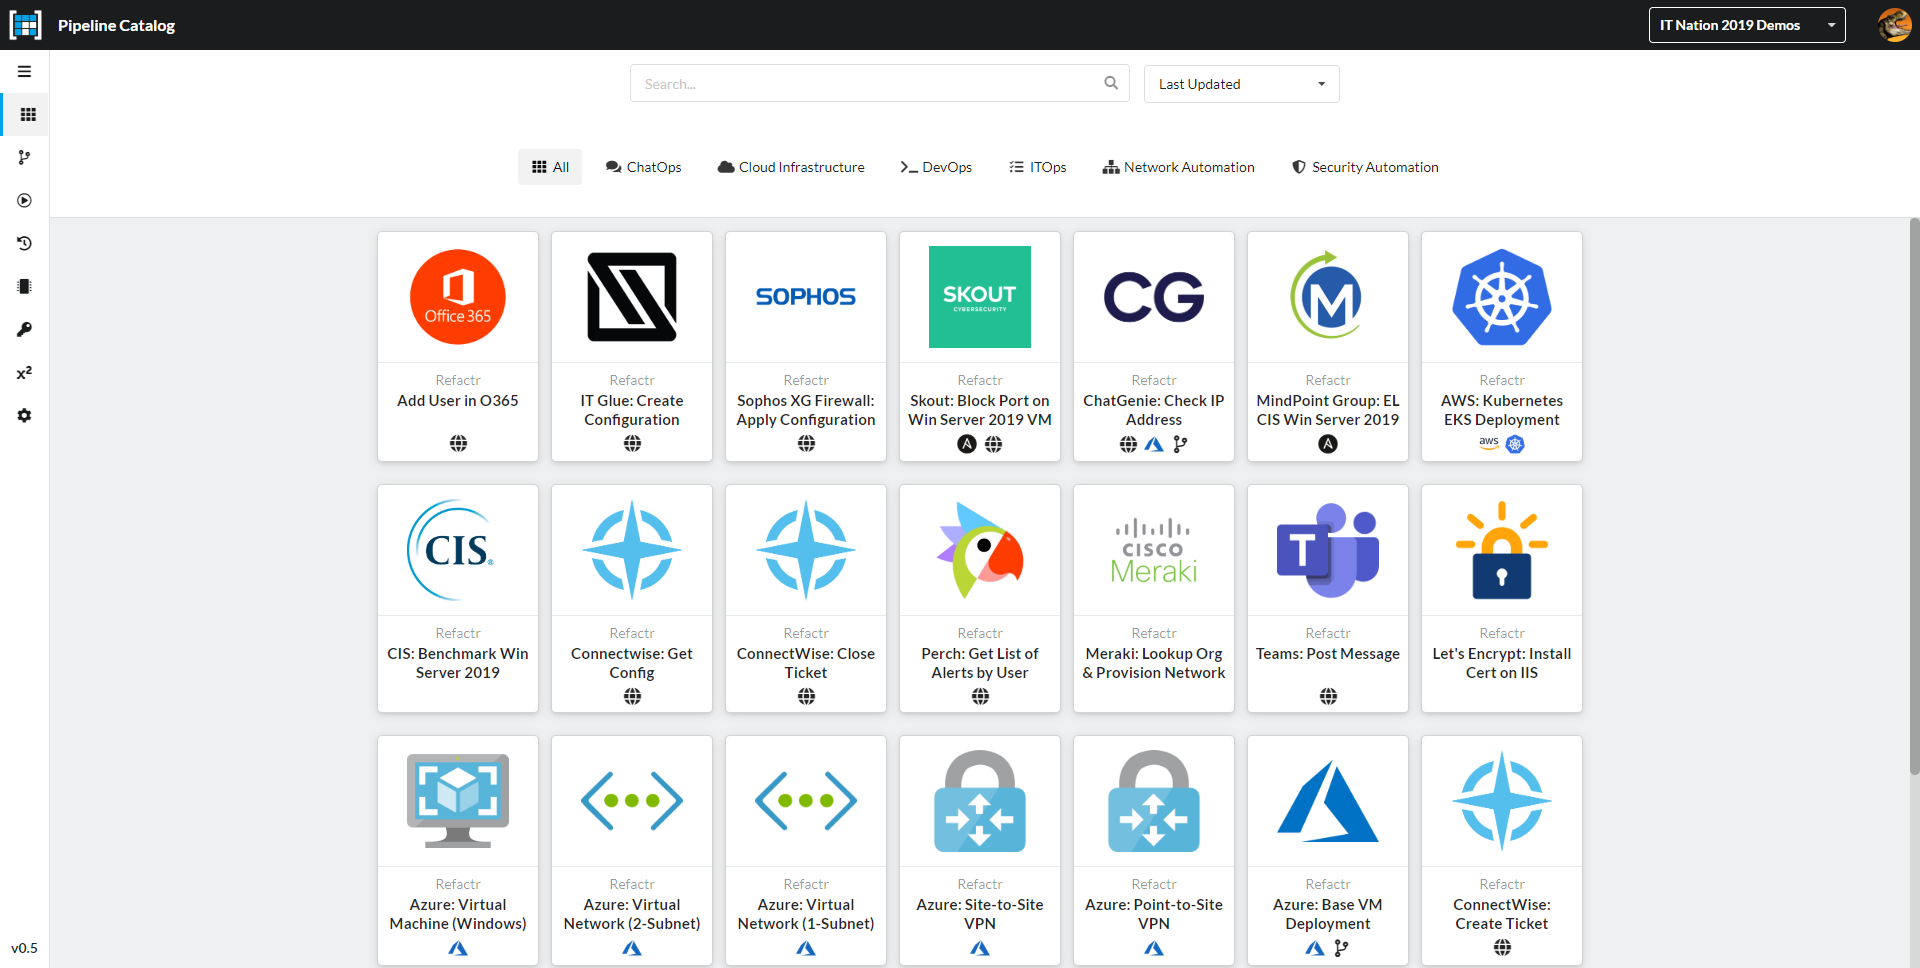Open the user avatar menu
Viewport: 1920px width, 968px height.
1894,25
